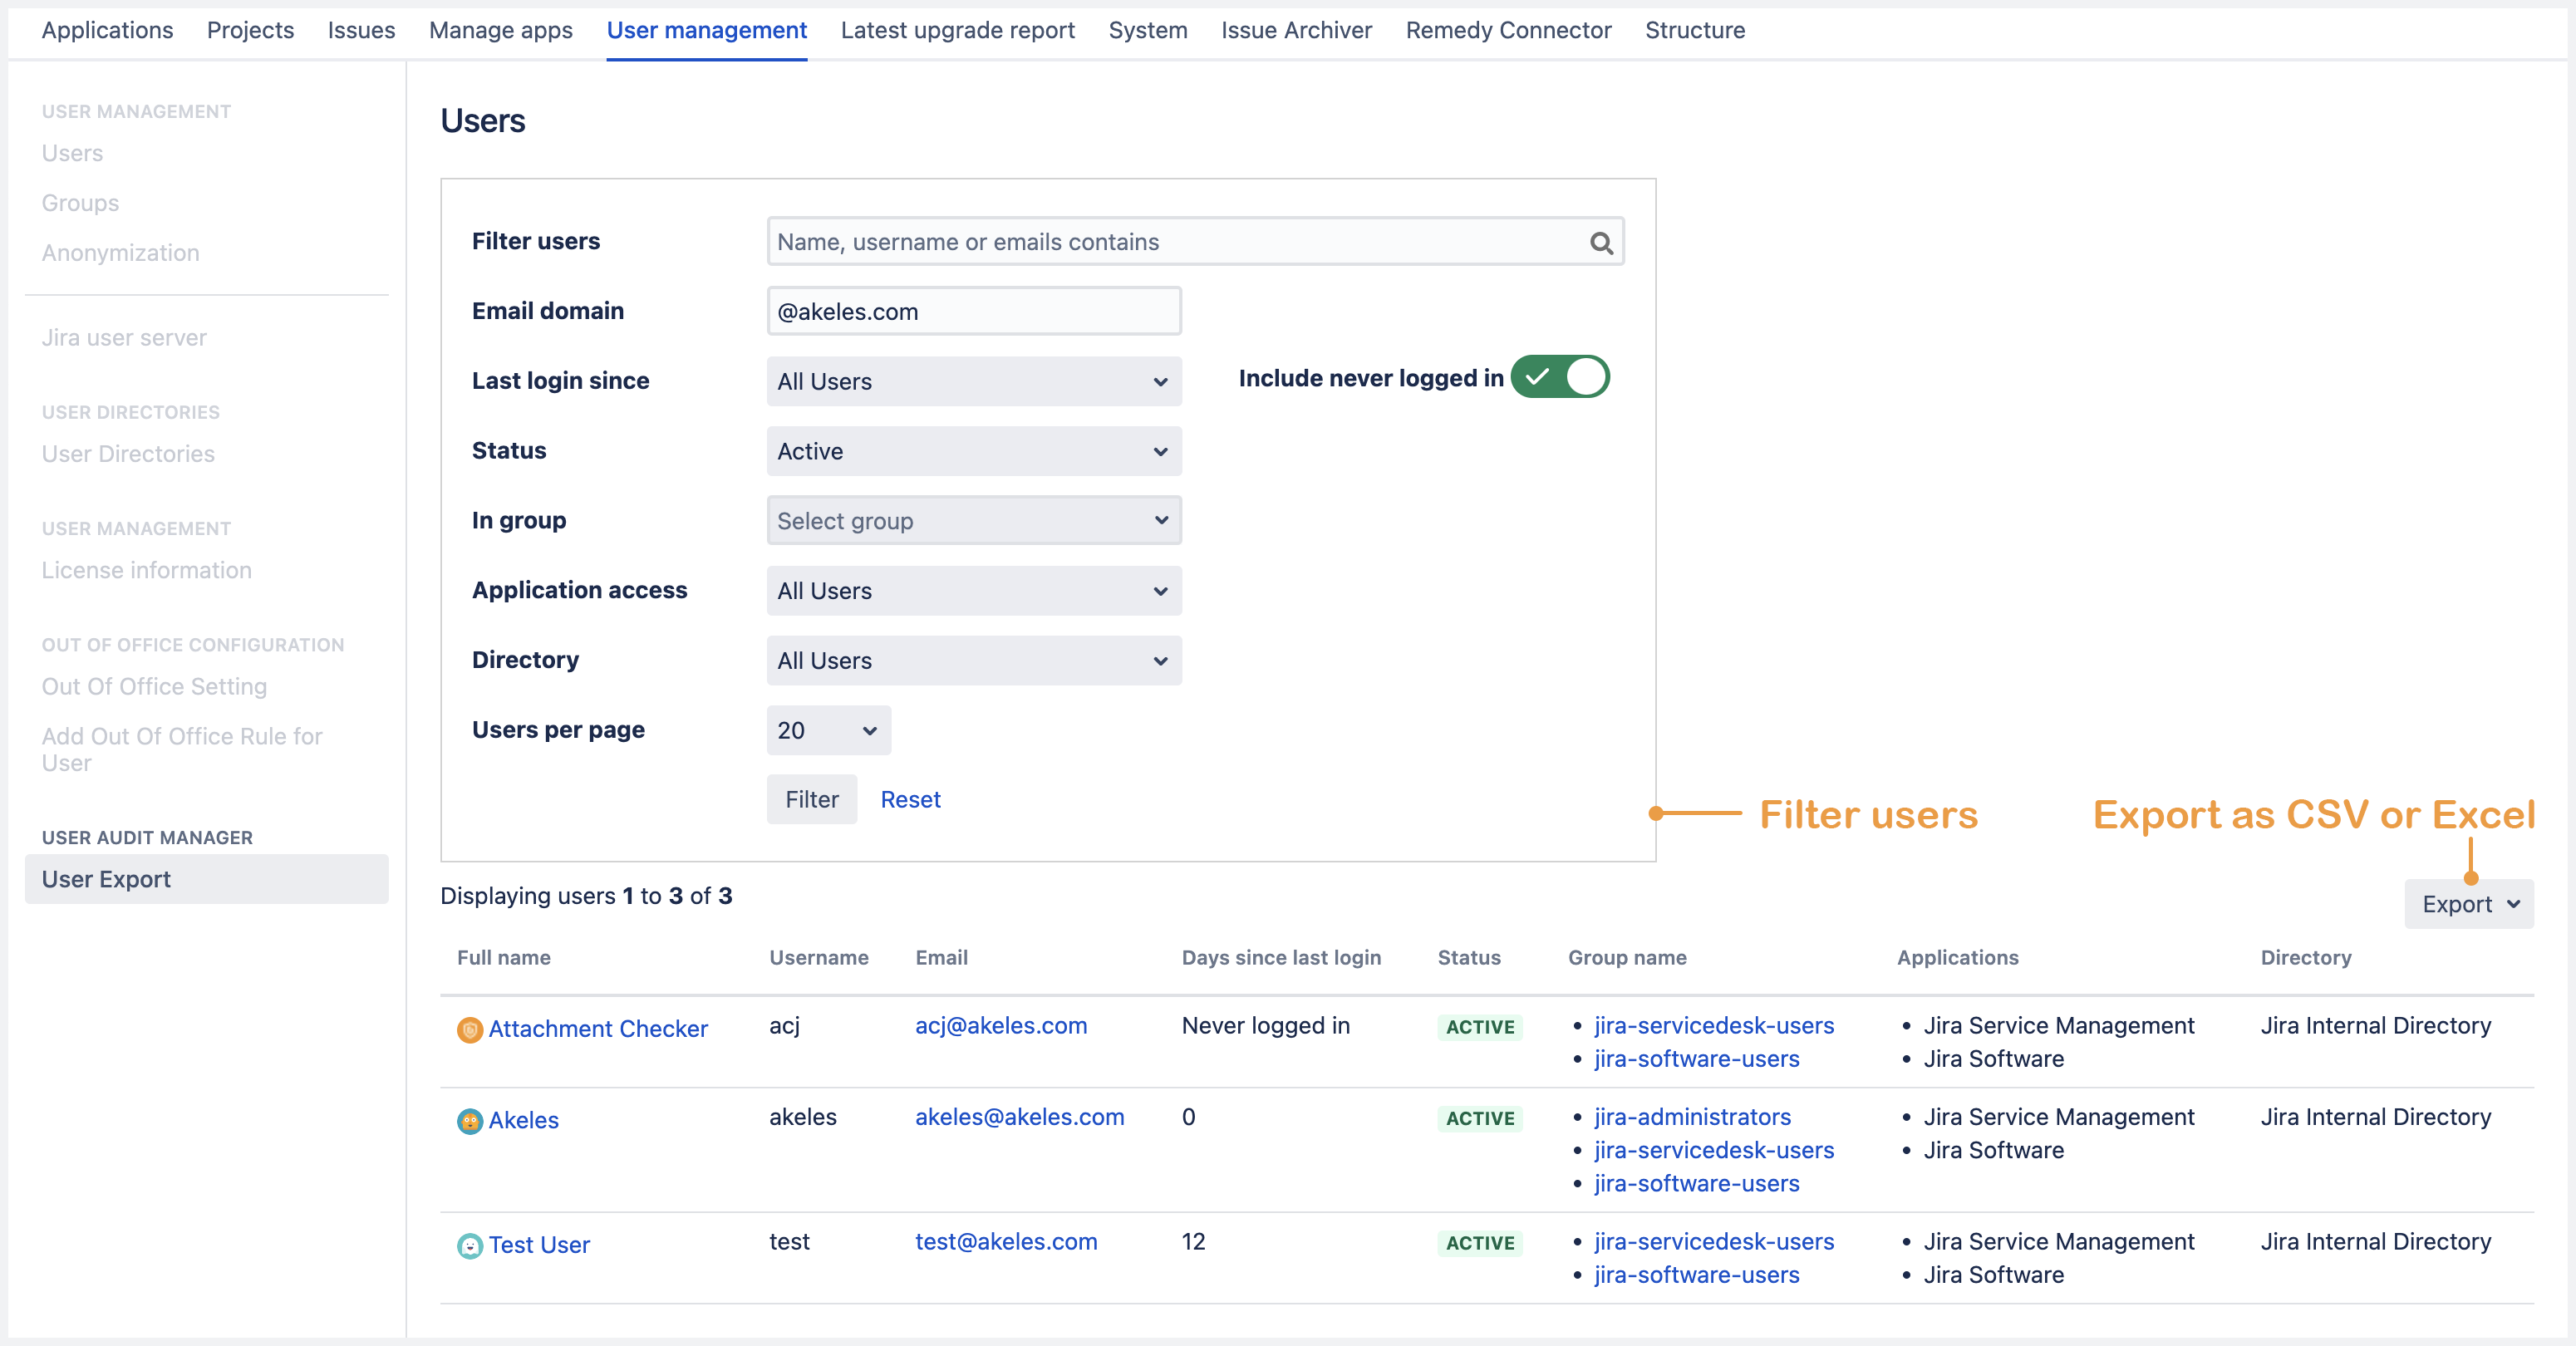
Task: Switch to the System tab
Action: point(1147,30)
